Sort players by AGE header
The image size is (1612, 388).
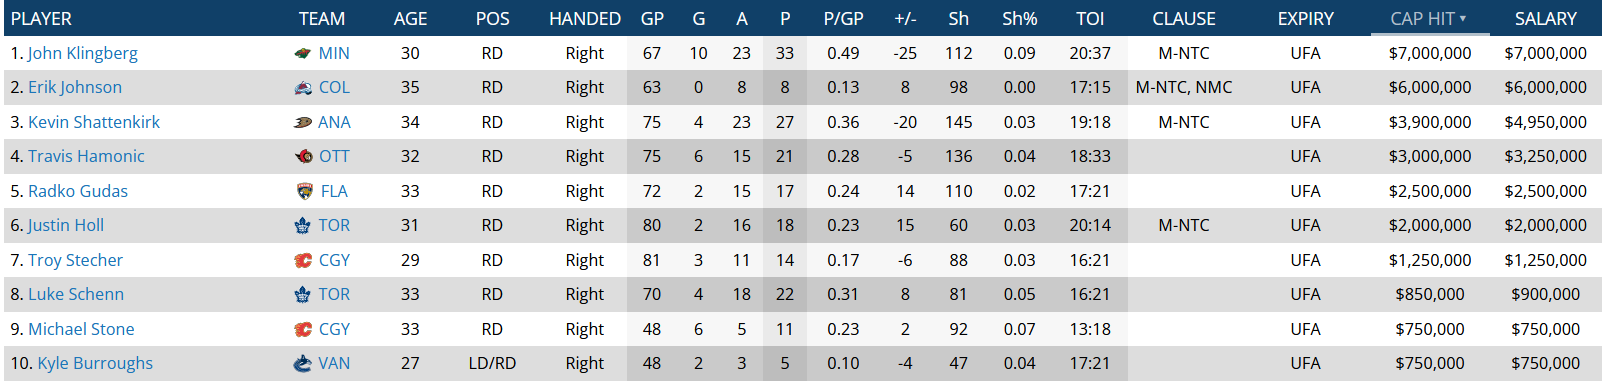410,19
